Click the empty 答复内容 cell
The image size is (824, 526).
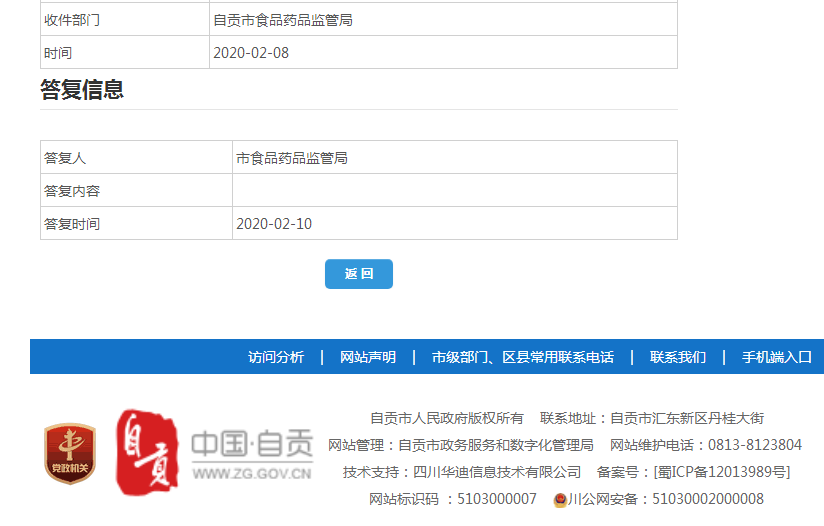tap(454, 191)
